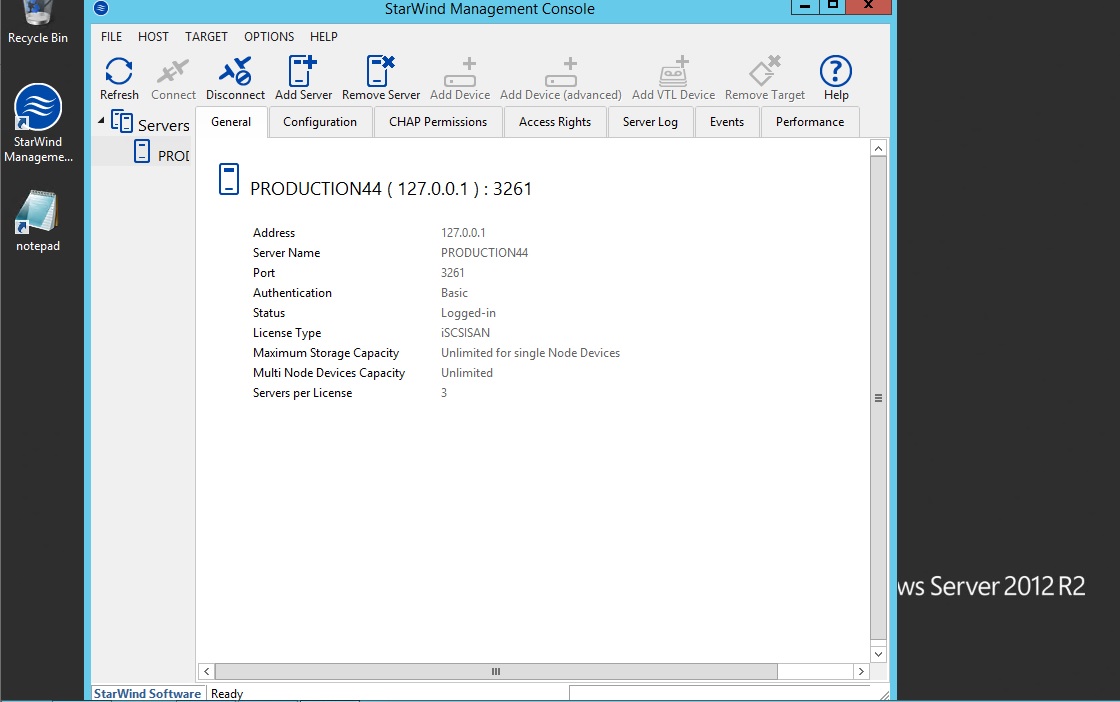Image resolution: width=1120 pixels, height=702 pixels.
Task: Click the Address value 127.0.0.1
Action: tap(463, 233)
